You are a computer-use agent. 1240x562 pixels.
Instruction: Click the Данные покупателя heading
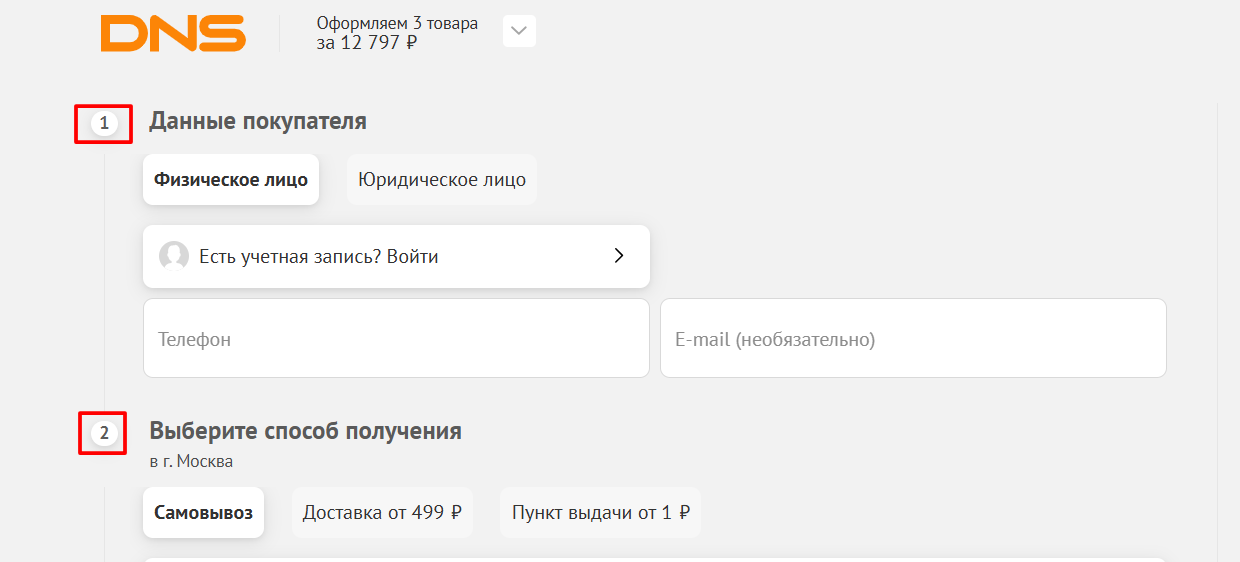pyautogui.click(x=258, y=122)
